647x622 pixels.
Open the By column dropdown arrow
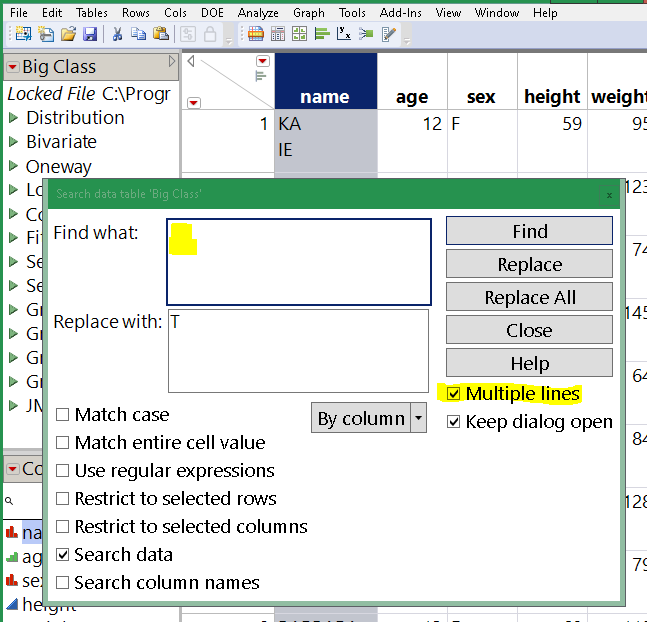pos(419,419)
